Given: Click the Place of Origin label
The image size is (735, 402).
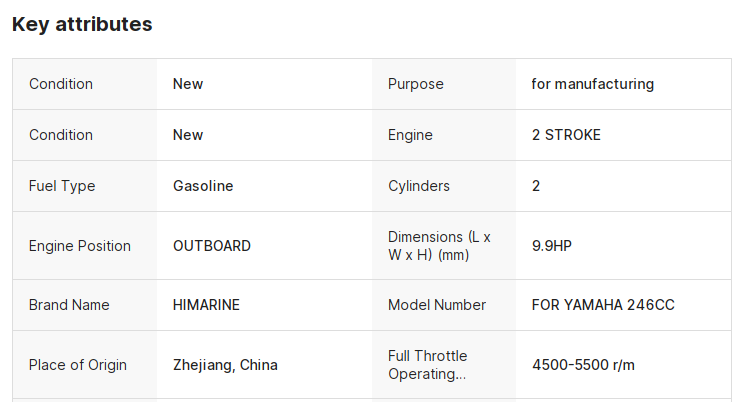Looking at the screenshot, I should [x=78, y=365].
